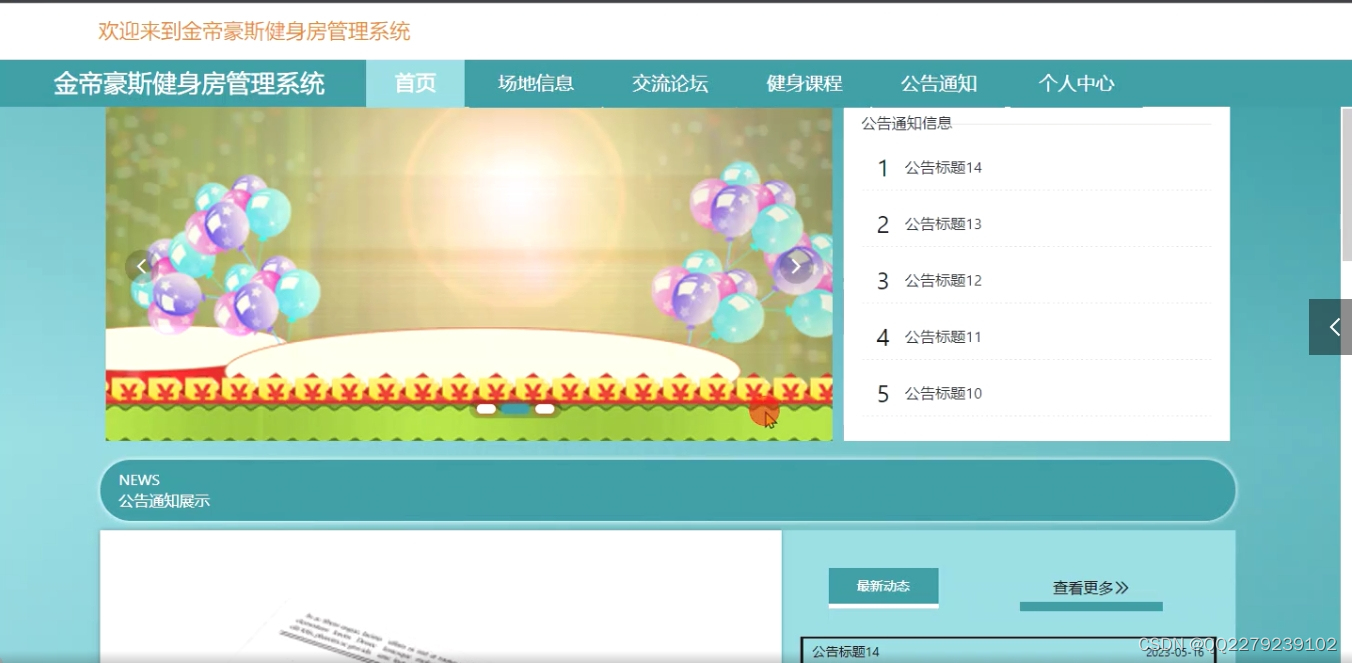Open announcement 公告标题12
Image resolution: width=1352 pixels, height=663 pixels.
point(1036,281)
